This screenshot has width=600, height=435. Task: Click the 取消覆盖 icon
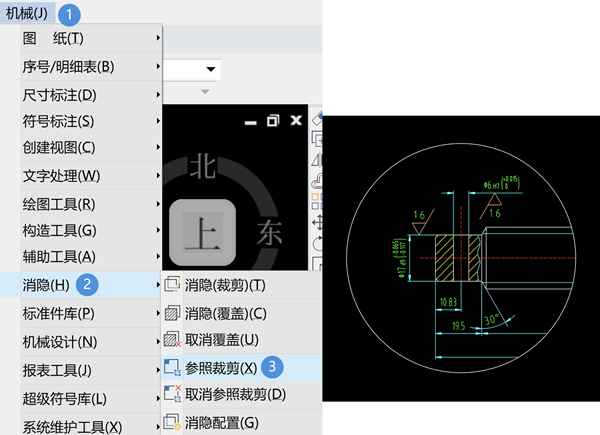[172, 339]
